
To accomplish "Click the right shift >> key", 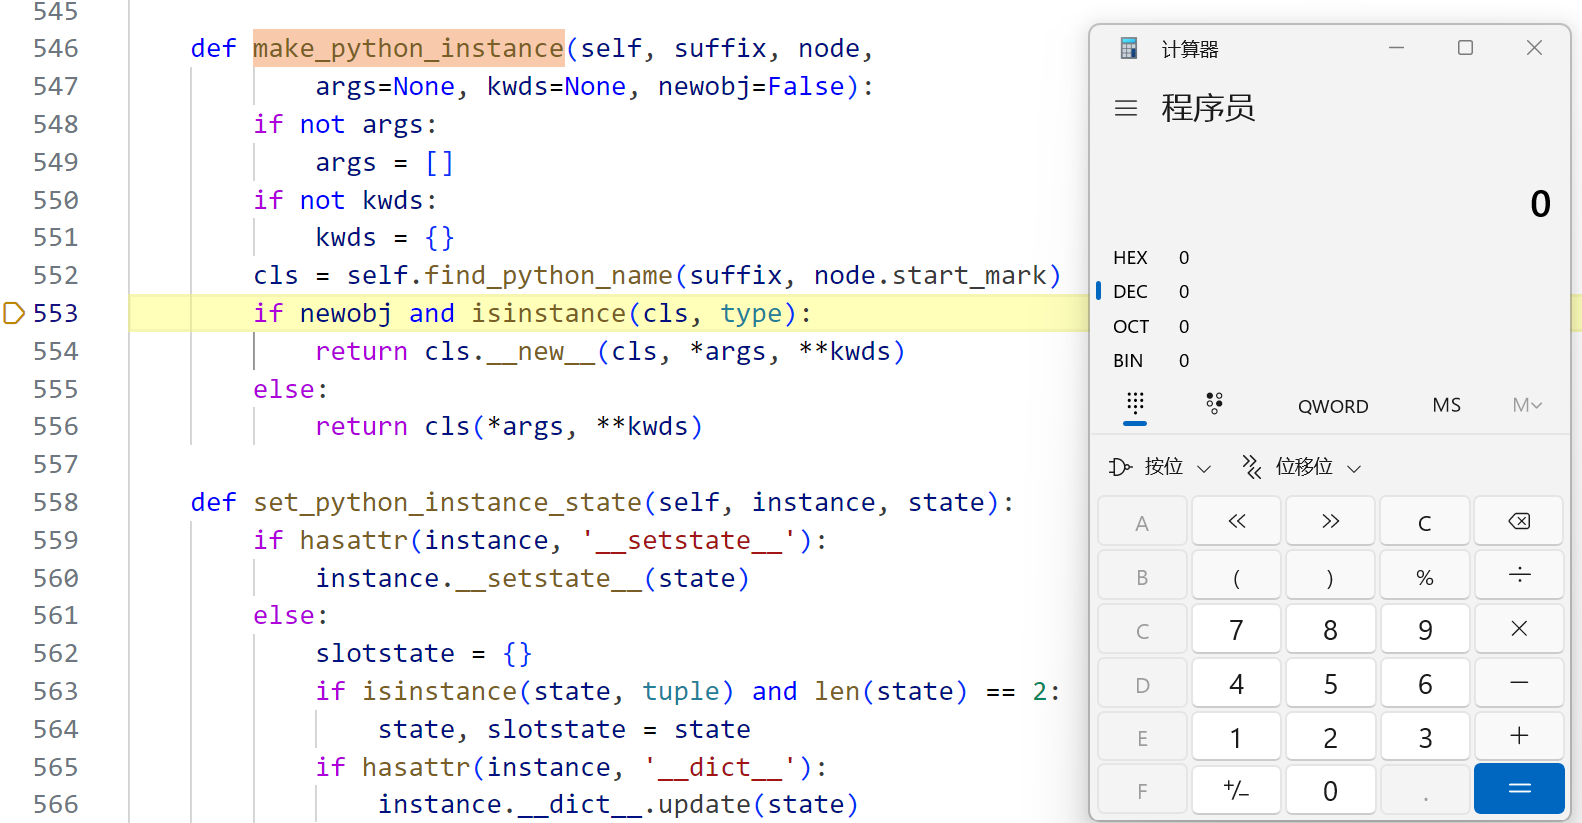I will coord(1330,521).
